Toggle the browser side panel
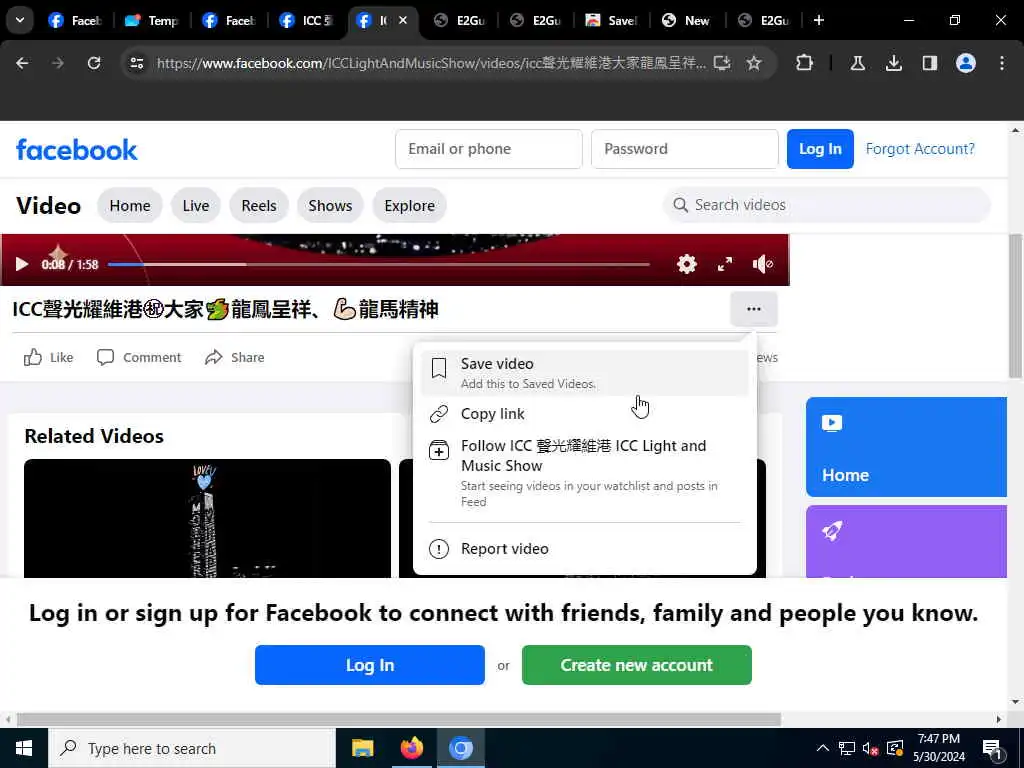This screenshot has height=768, width=1024. (x=929, y=63)
